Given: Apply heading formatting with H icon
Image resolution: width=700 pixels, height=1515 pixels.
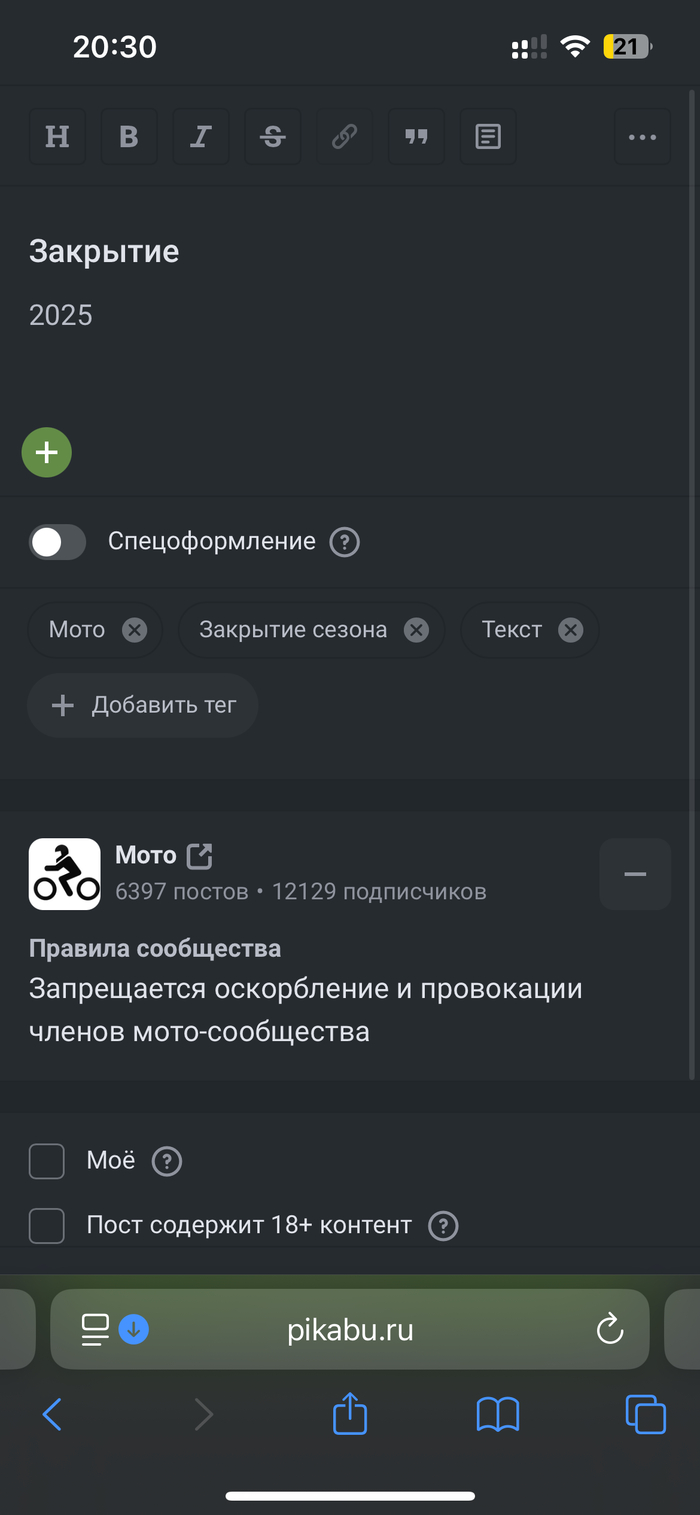Looking at the screenshot, I should tap(57, 137).
